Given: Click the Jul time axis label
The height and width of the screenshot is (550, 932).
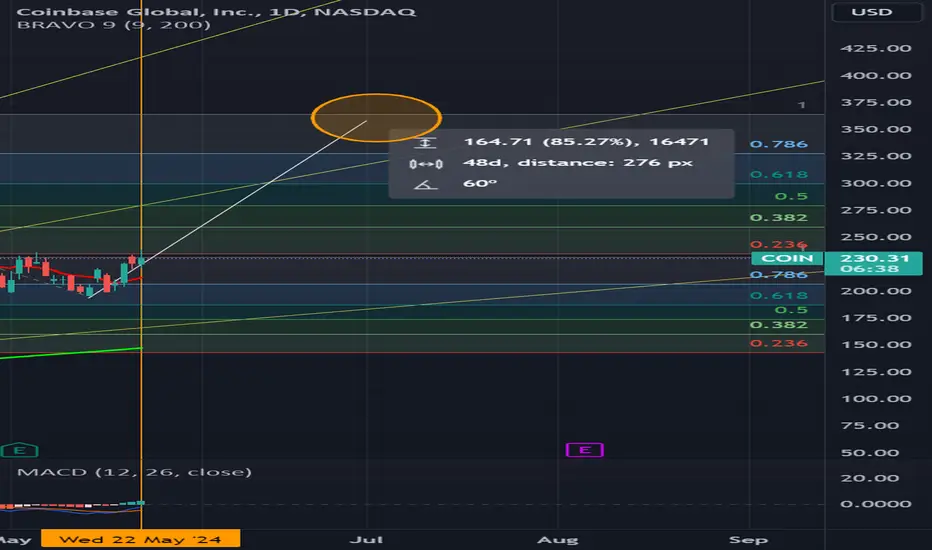Looking at the screenshot, I should 366,539.
